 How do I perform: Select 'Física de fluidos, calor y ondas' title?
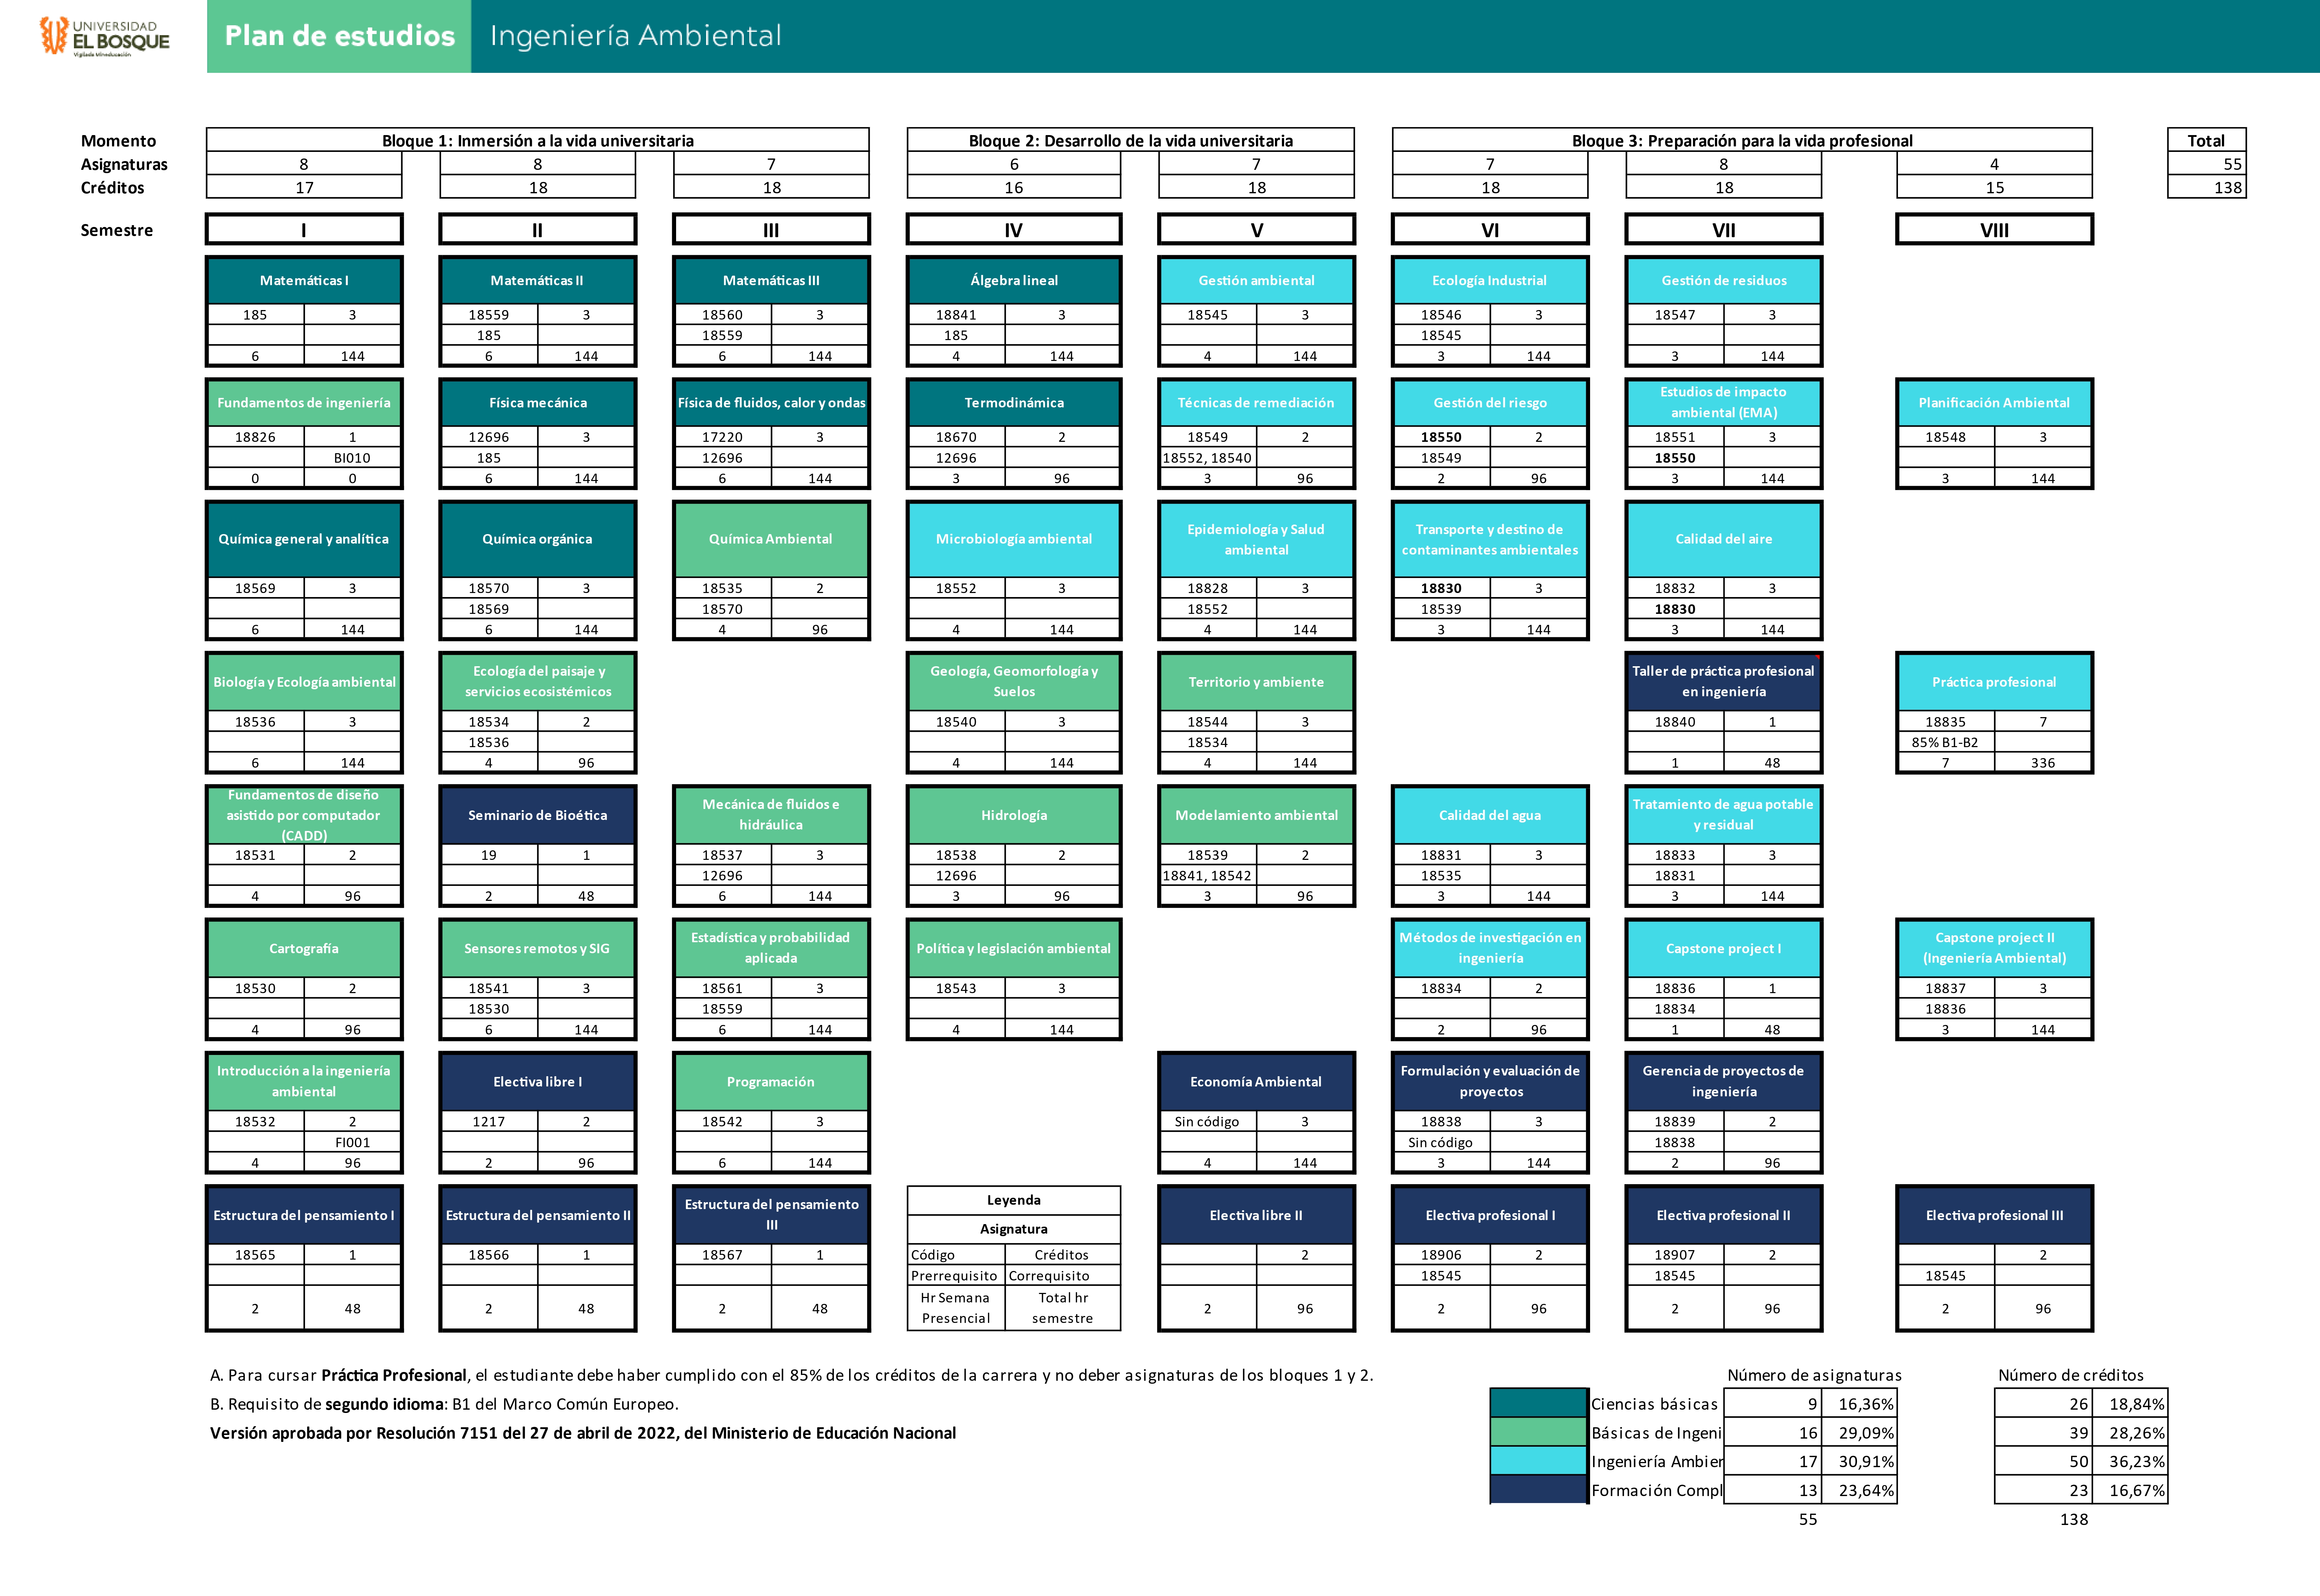(x=771, y=403)
